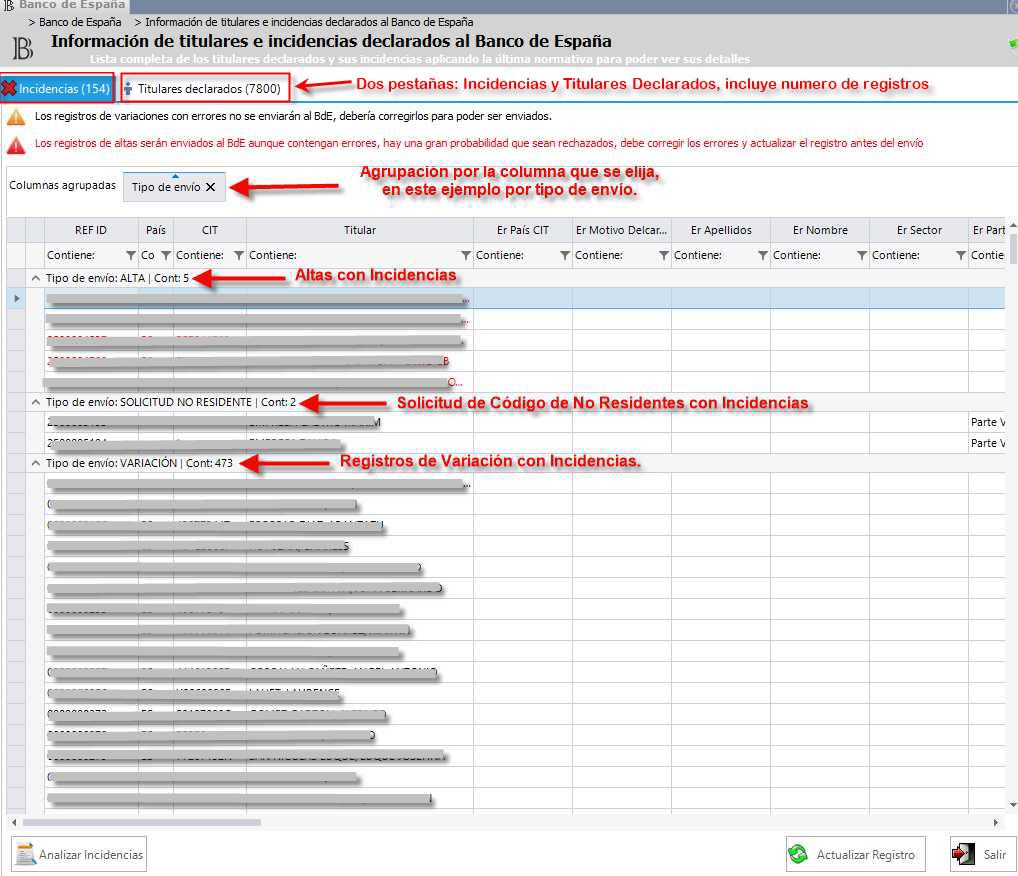Select the Información de titulares breadcrumb link
1018x876 pixels.
pos(309,22)
